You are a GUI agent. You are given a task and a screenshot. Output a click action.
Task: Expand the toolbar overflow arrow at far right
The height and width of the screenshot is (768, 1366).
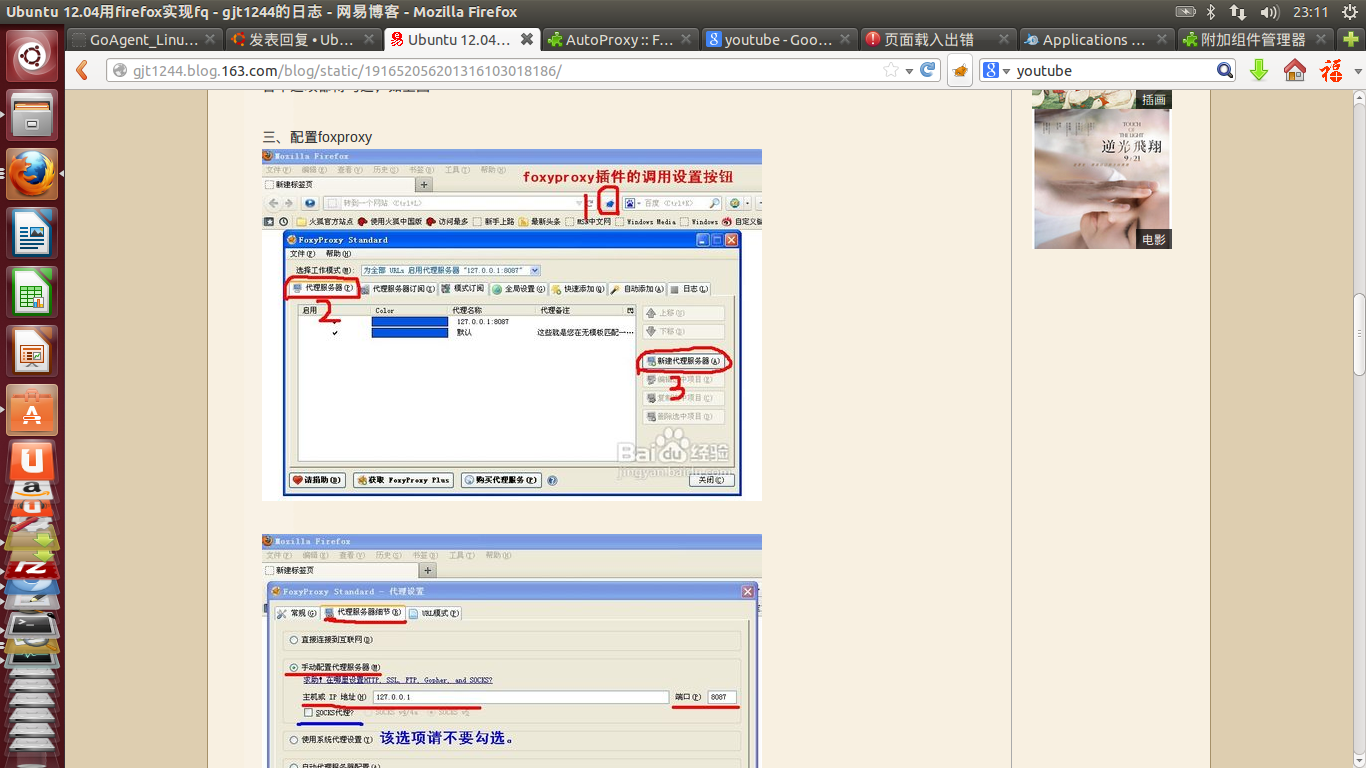(1358, 71)
